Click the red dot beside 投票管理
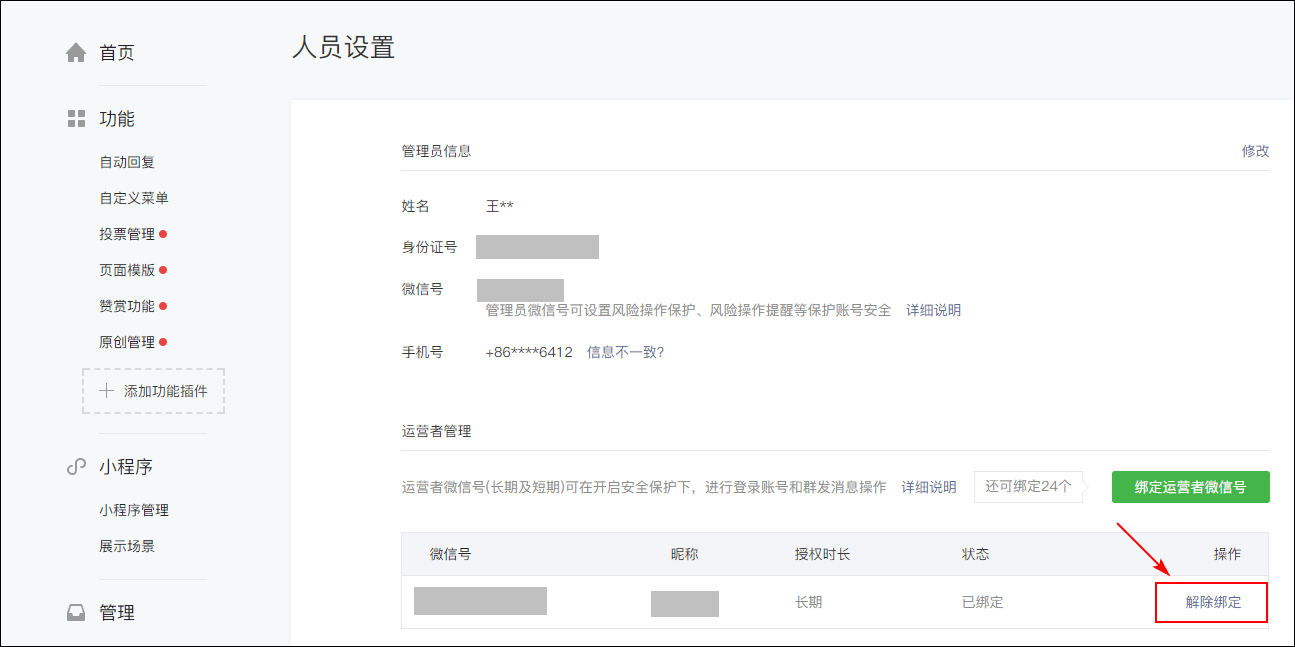Image resolution: width=1295 pixels, height=647 pixels. click(x=163, y=234)
